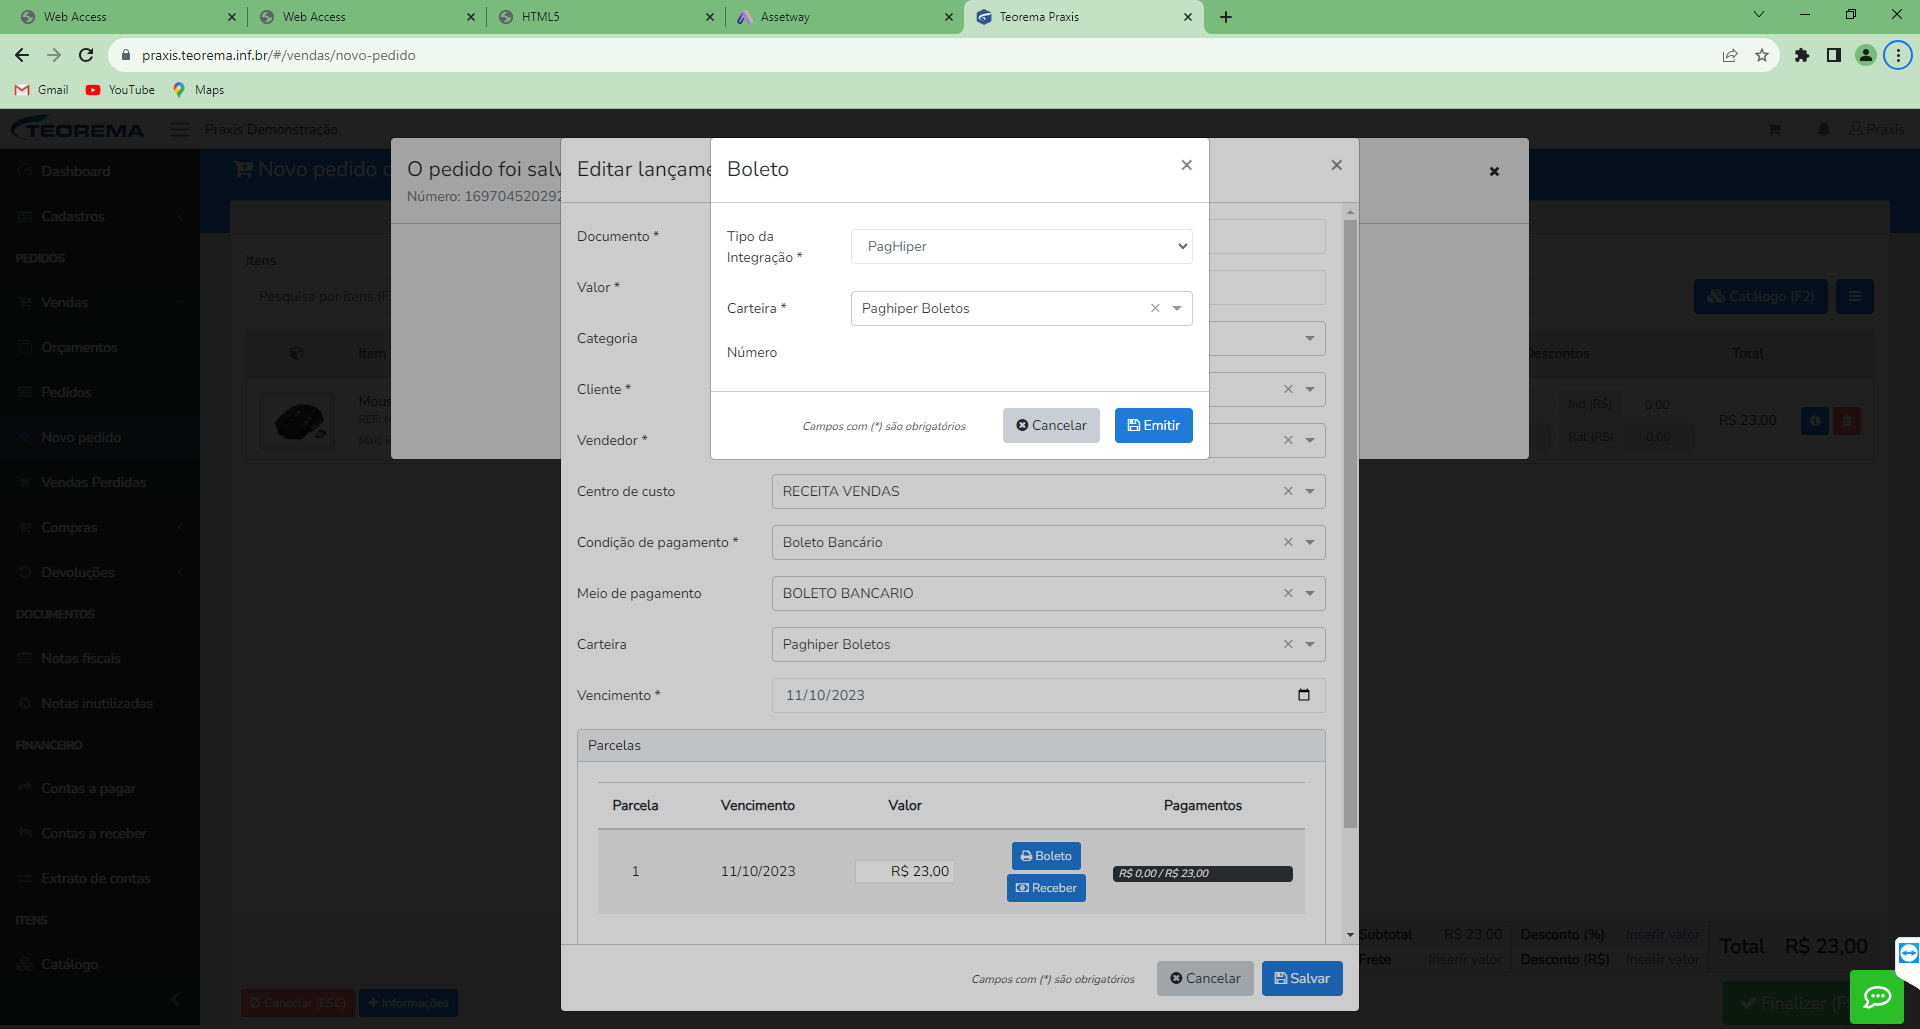The height and width of the screenshot is (1029, 1920).
Task: Bookmark this page with star icon
Action: coord(1762,55)
